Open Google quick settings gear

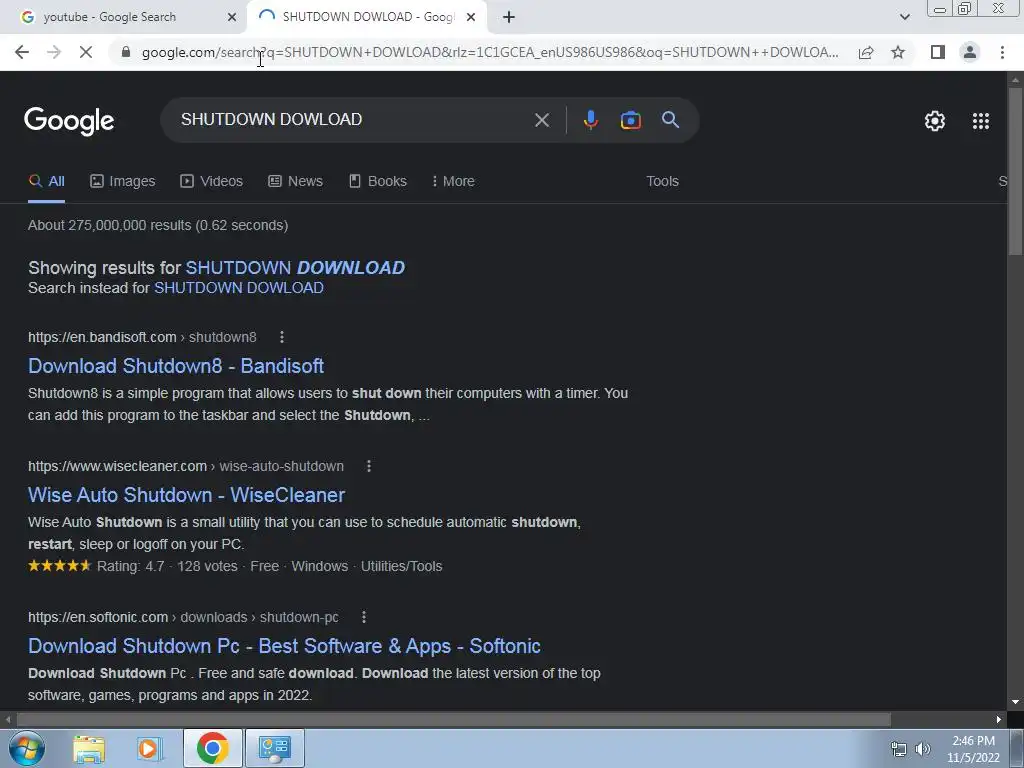click(935, 121)
